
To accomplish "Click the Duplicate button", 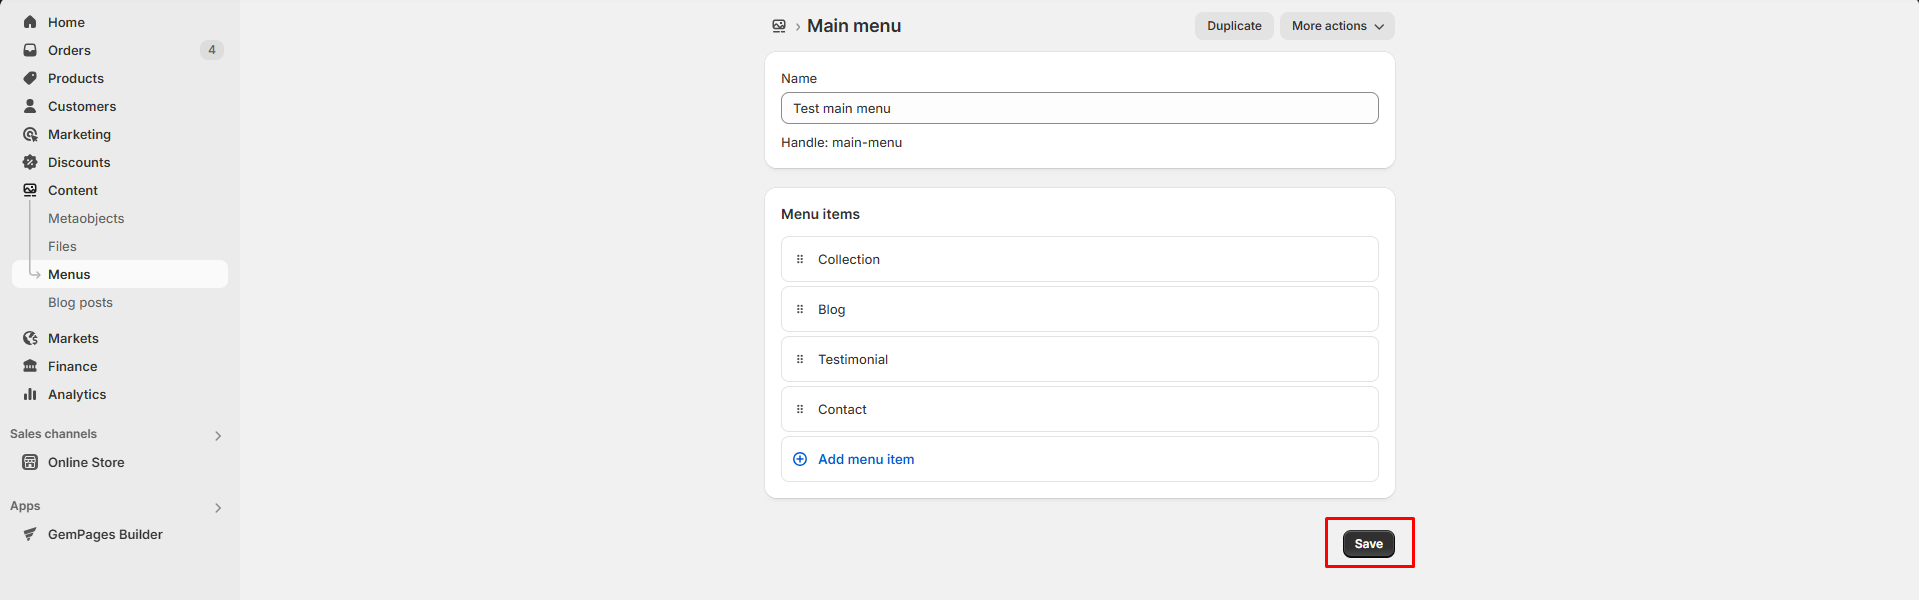I will pos(1234,26).
